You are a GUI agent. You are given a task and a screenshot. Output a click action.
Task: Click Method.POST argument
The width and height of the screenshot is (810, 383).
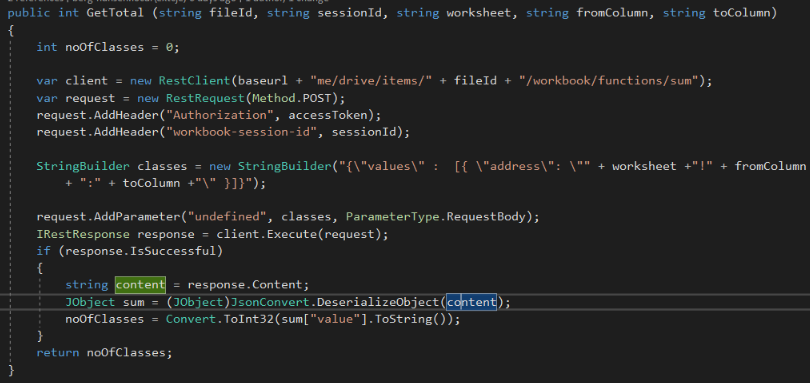(291, 98)
